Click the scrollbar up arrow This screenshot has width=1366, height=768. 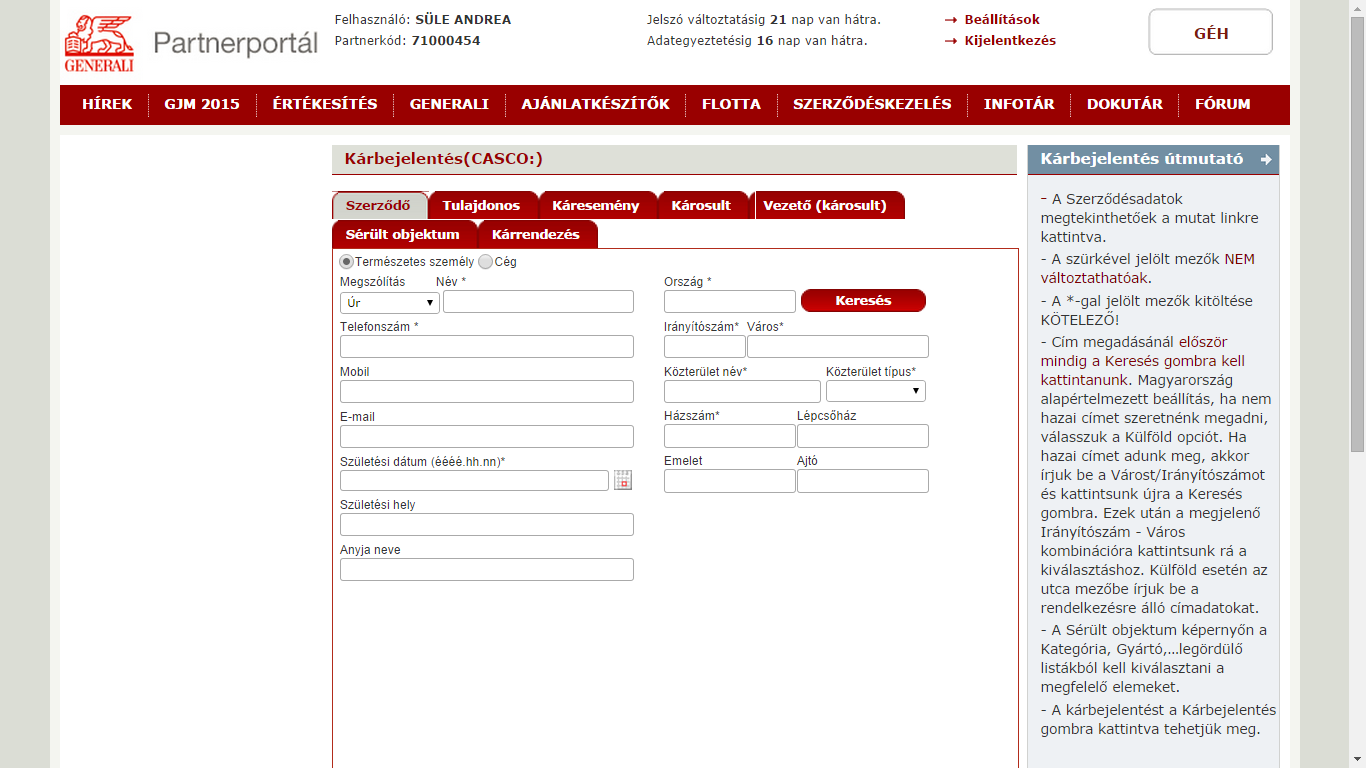(1357, 8)
